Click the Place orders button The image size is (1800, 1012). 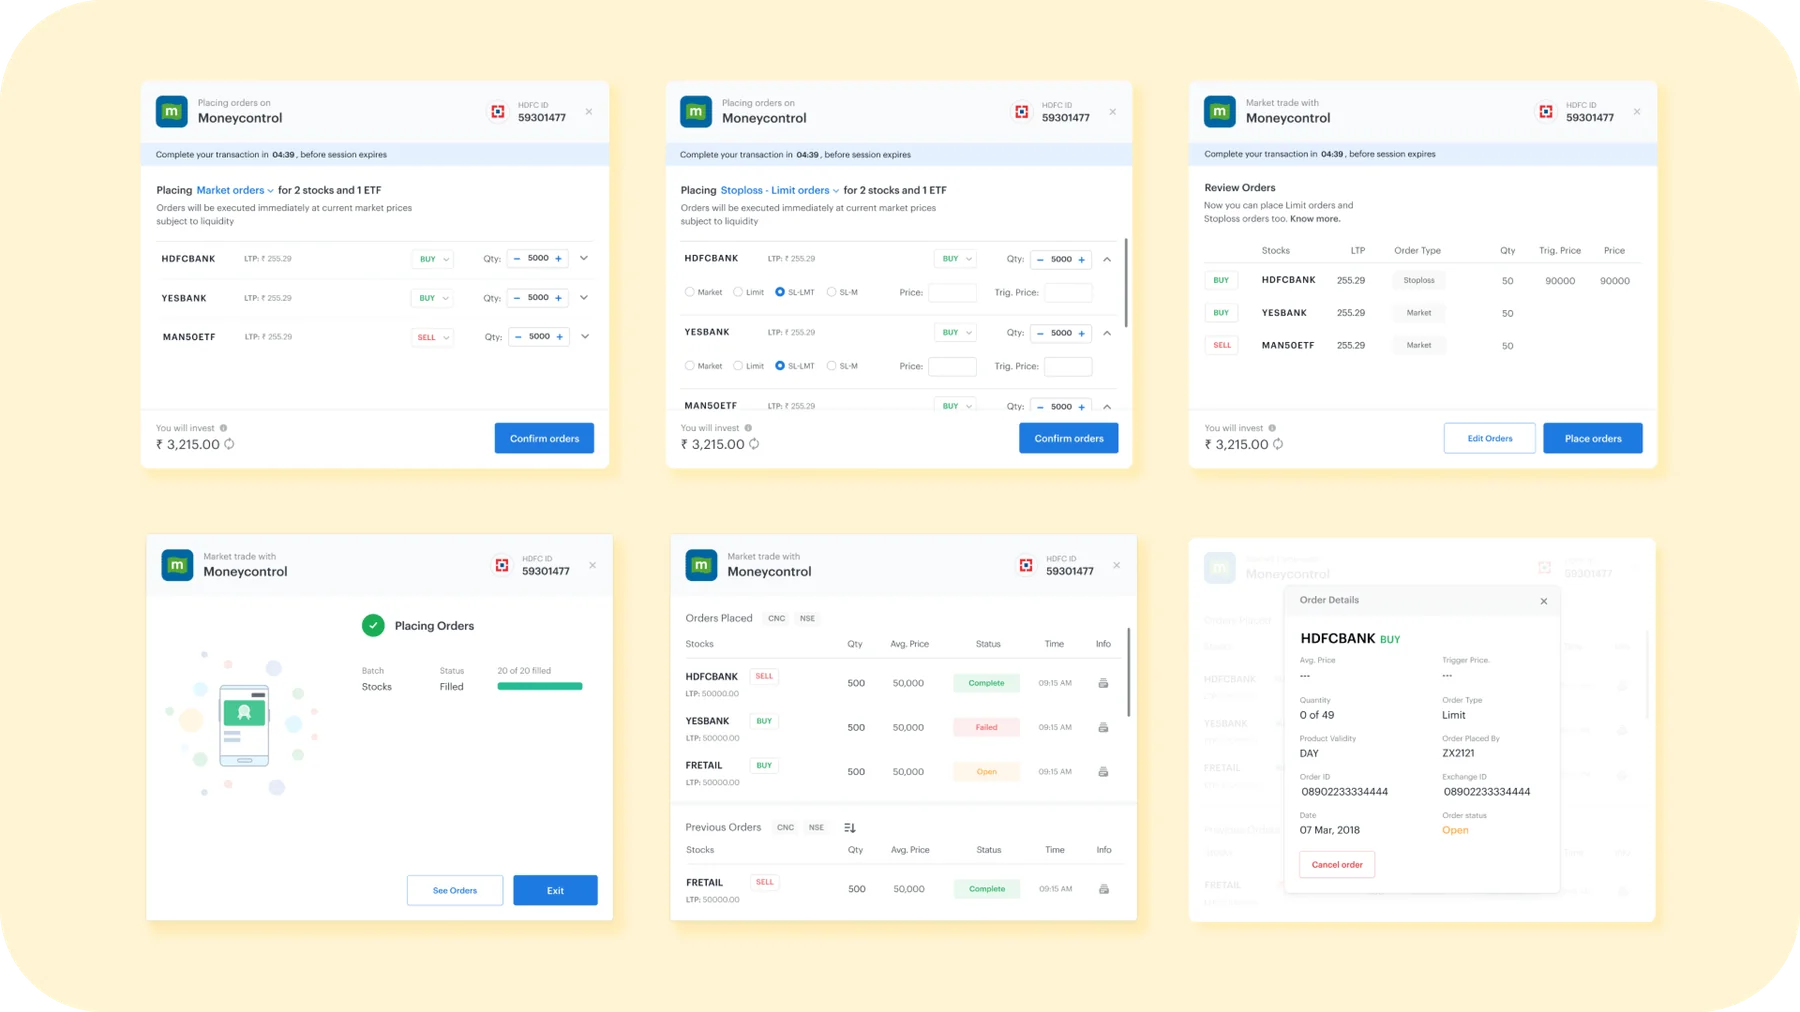click(x=1593, y=438)
